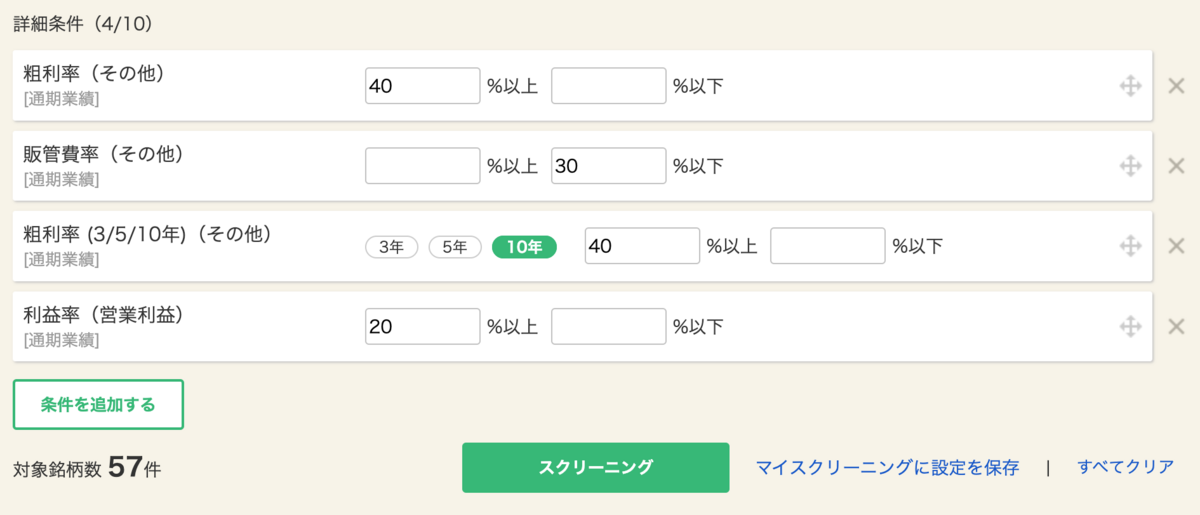The width and height of the screenshot is (1200, 515).
Task: Remove the 粗利率 (3/5/10年) condition
Action: (1176, 246)
